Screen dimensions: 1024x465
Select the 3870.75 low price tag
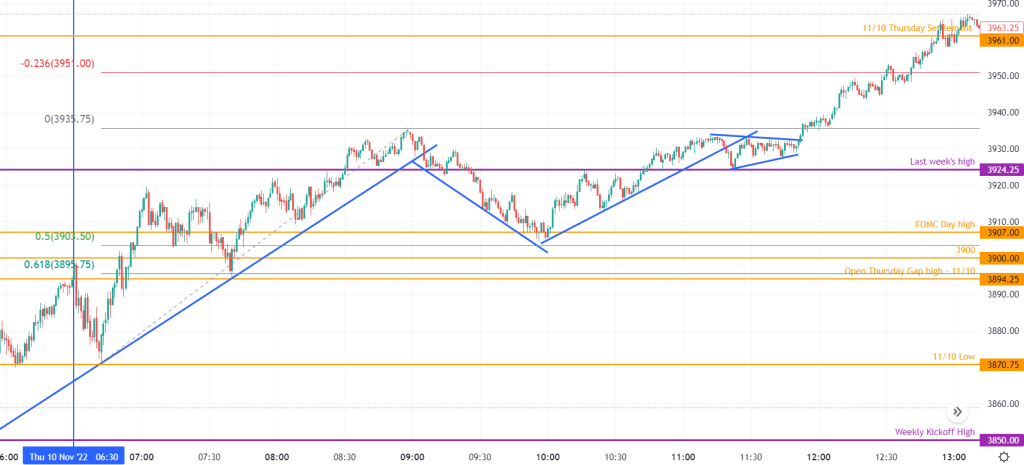tap(1001, 365)
